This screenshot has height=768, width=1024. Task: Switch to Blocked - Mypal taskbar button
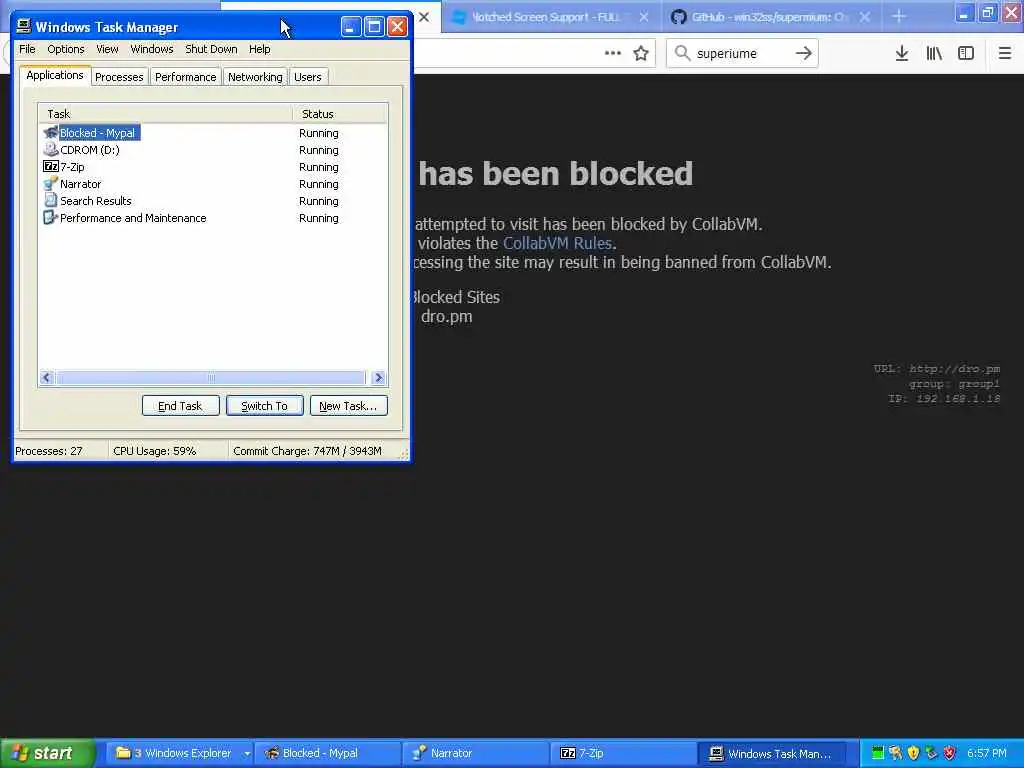point(327,753)
